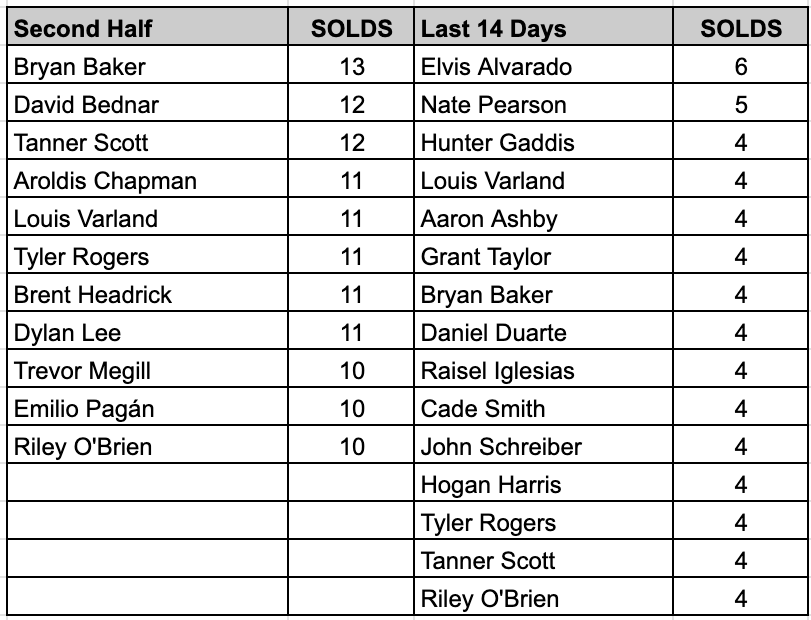Select the Emilio Pagán cell
Viewport: 811px width, 620px height.
tap(147, 407)
